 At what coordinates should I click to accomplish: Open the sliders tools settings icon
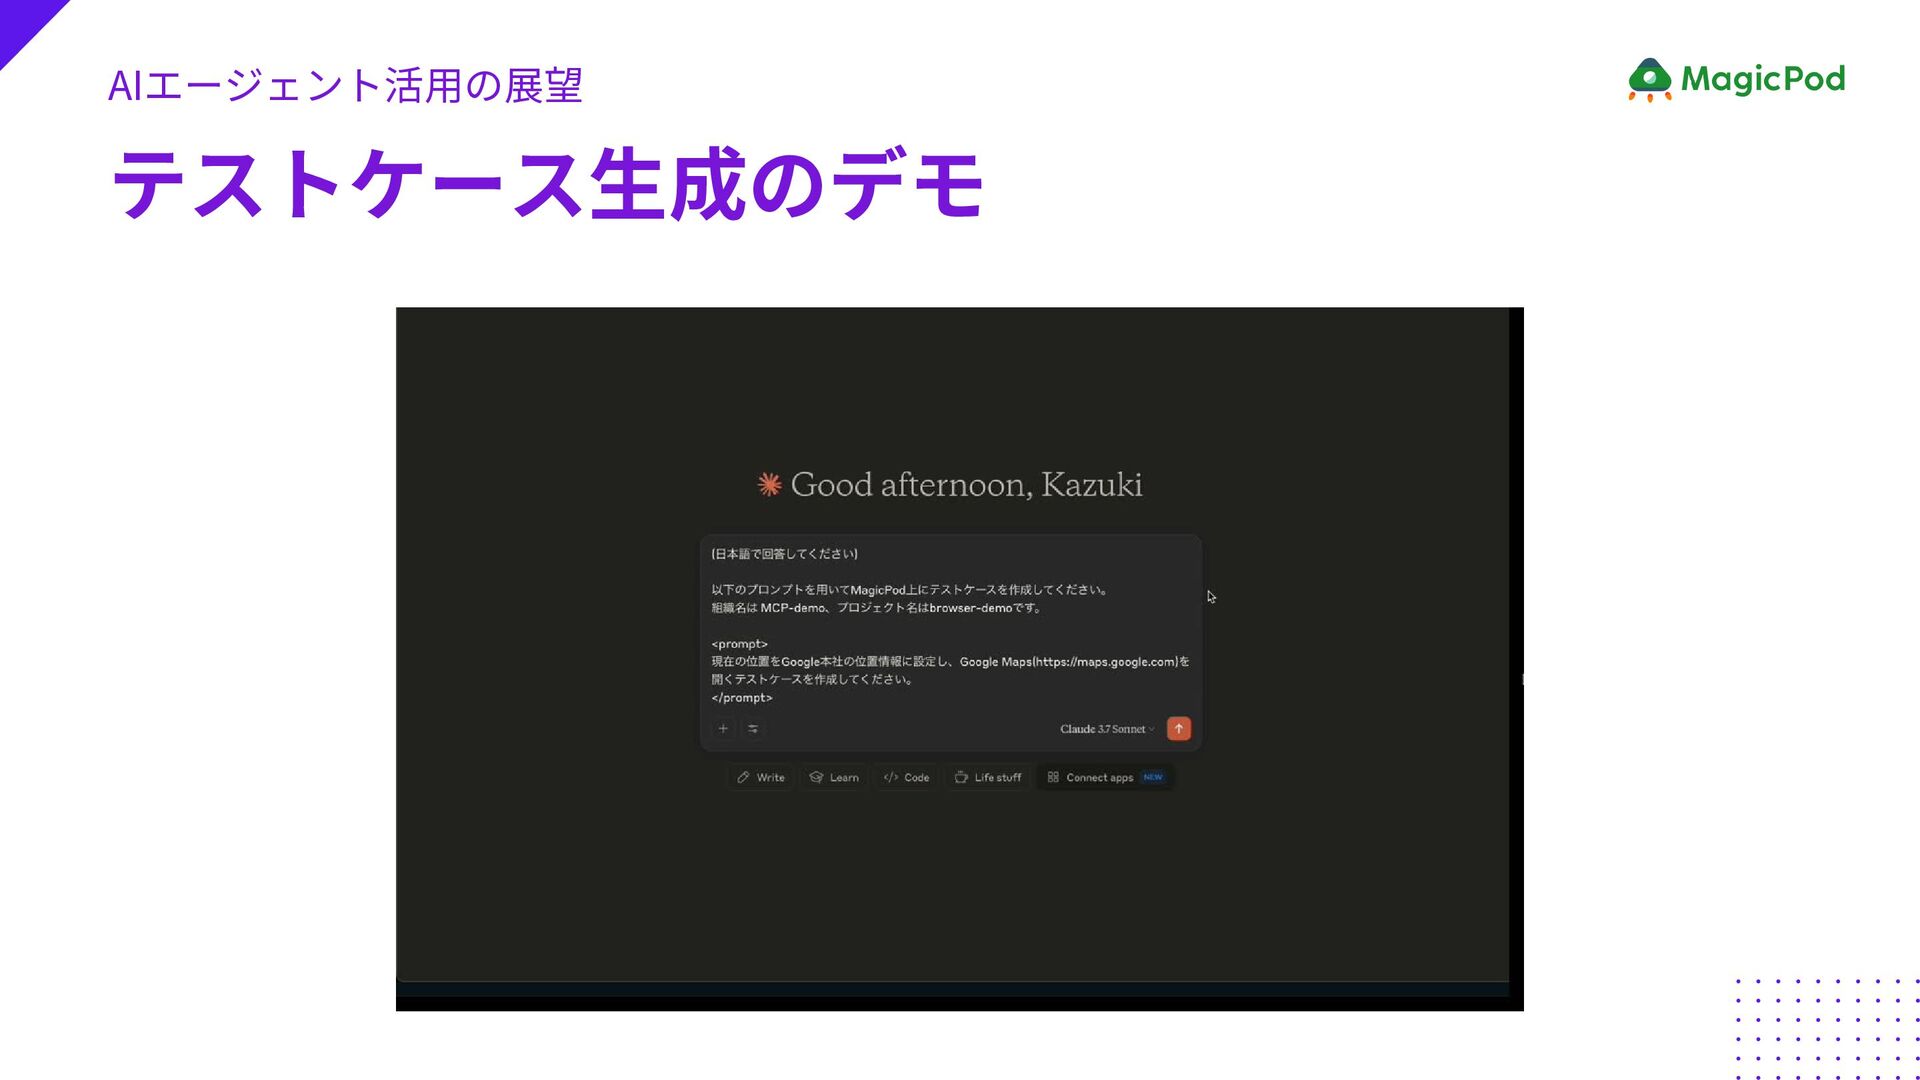tap(753, 729)
